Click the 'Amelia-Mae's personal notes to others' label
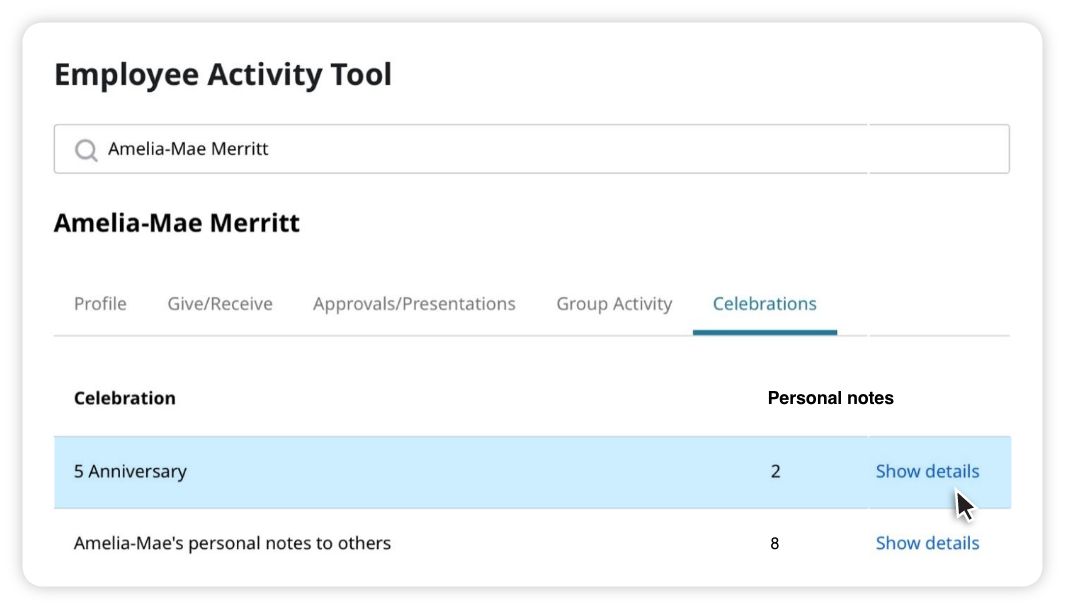Screen dimensions: 1065x609 (232, 543)
